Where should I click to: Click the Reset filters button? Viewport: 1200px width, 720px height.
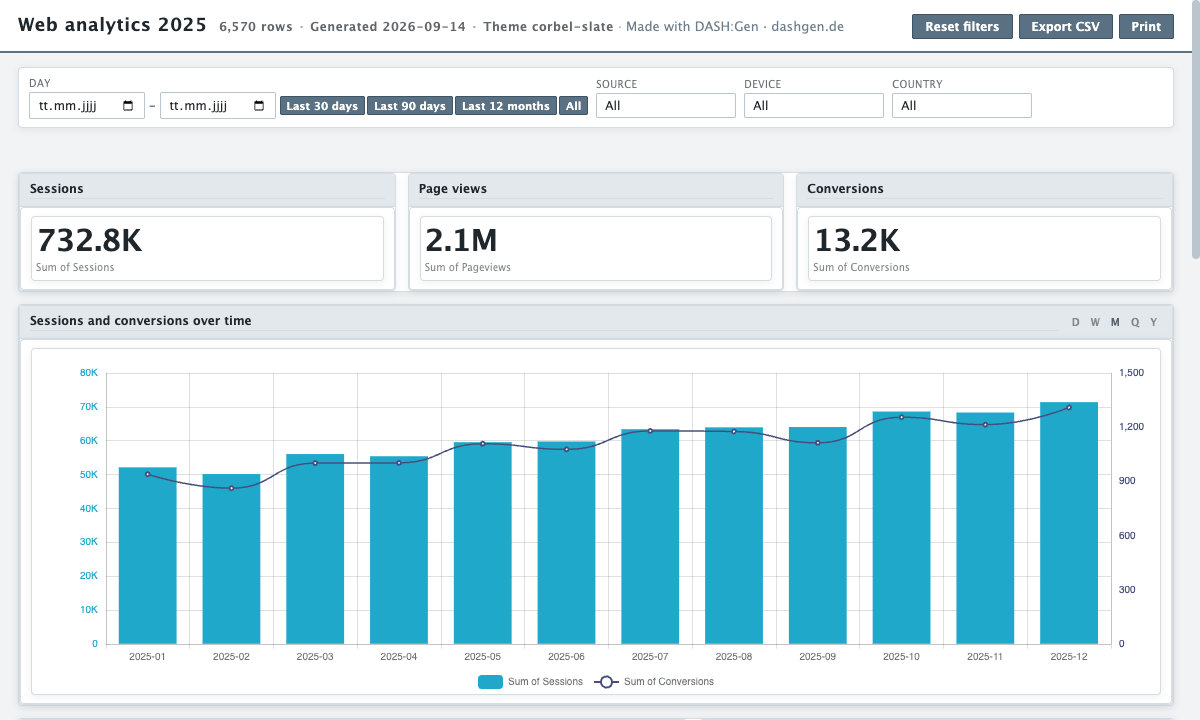pyautogui.click(x=962, y=27)
